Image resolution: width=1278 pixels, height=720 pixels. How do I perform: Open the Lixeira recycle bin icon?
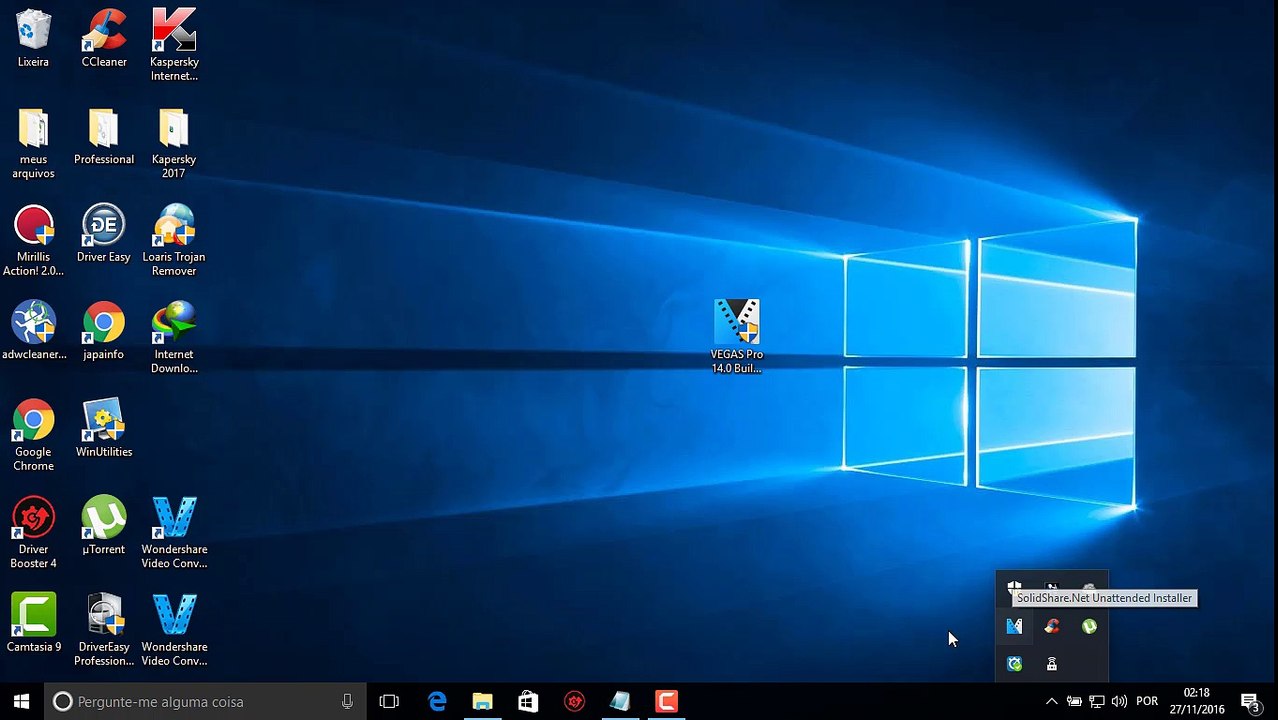pyautogui.click(x=33, y=38)
